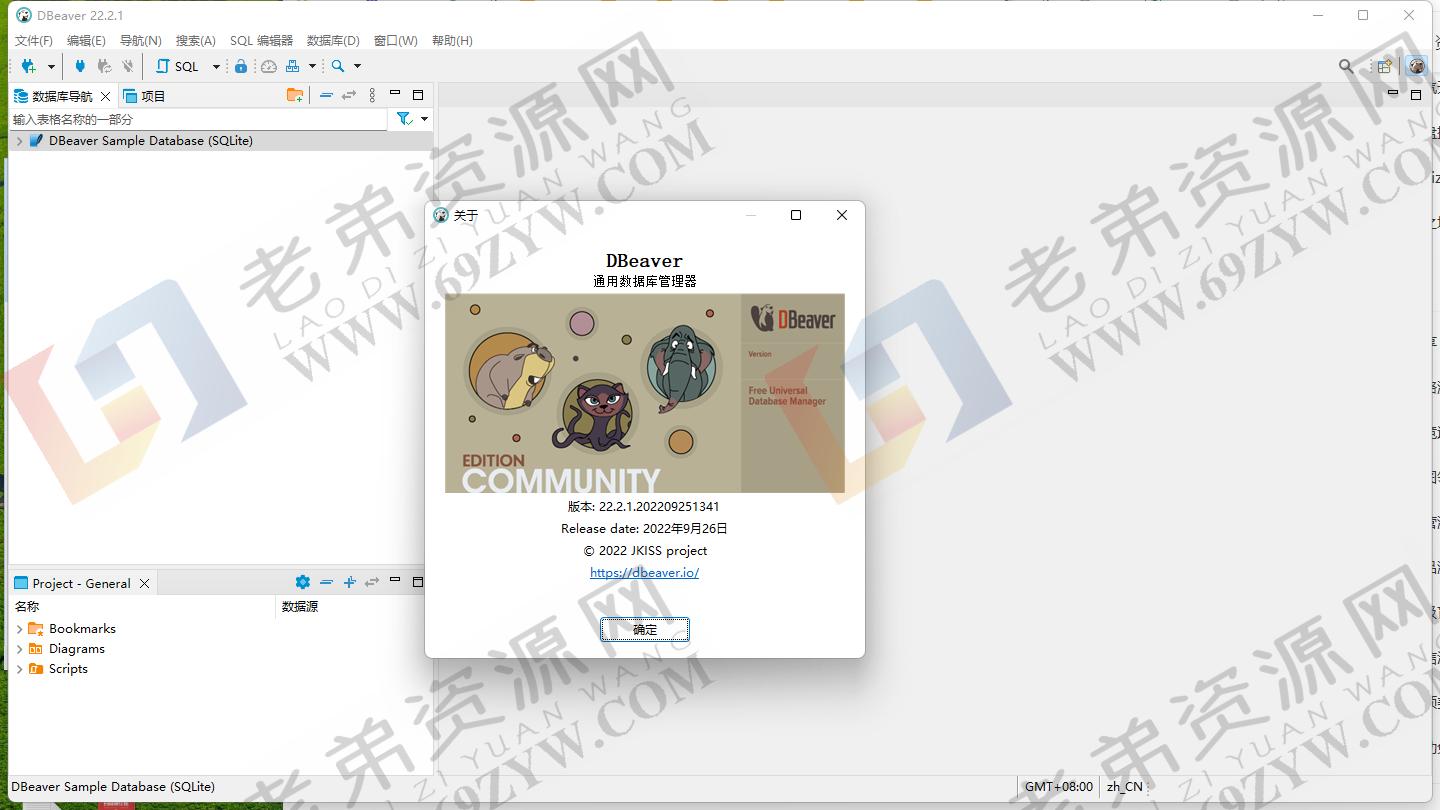Toggle link with editor in Project panel
The height and width of the screenshot is (810, 1440).
372,581
